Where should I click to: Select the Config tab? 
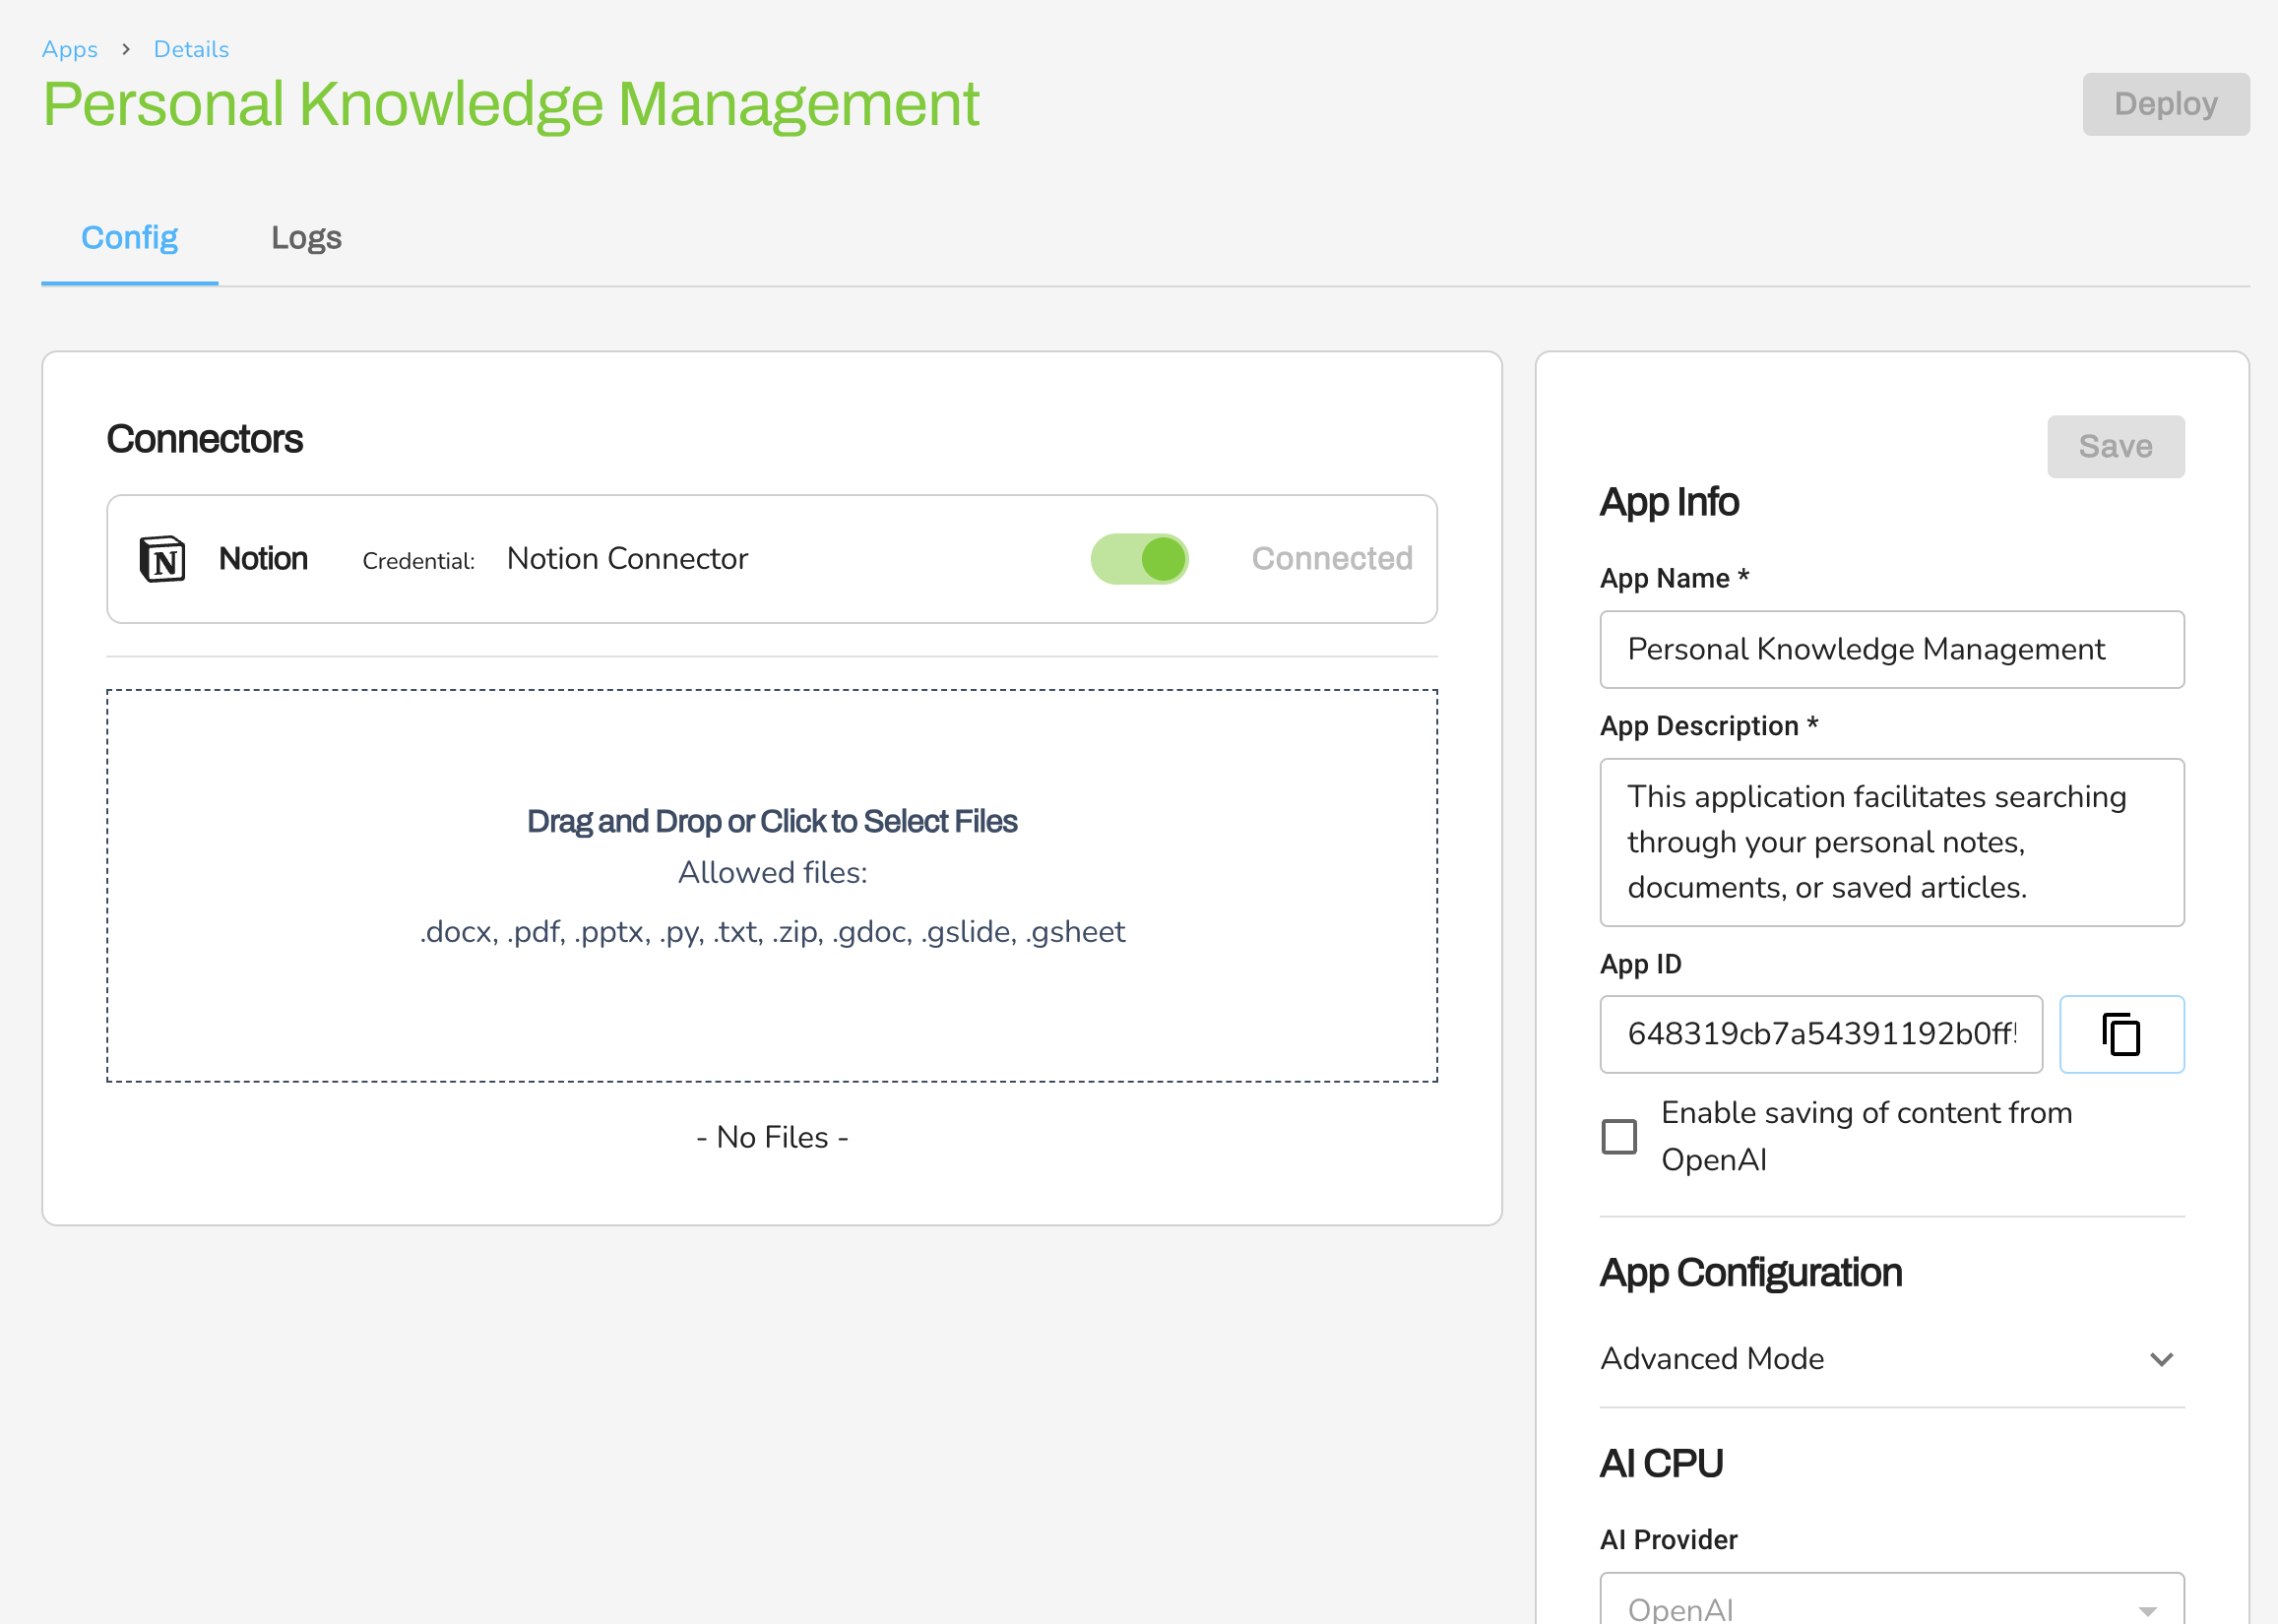[129, 238]
